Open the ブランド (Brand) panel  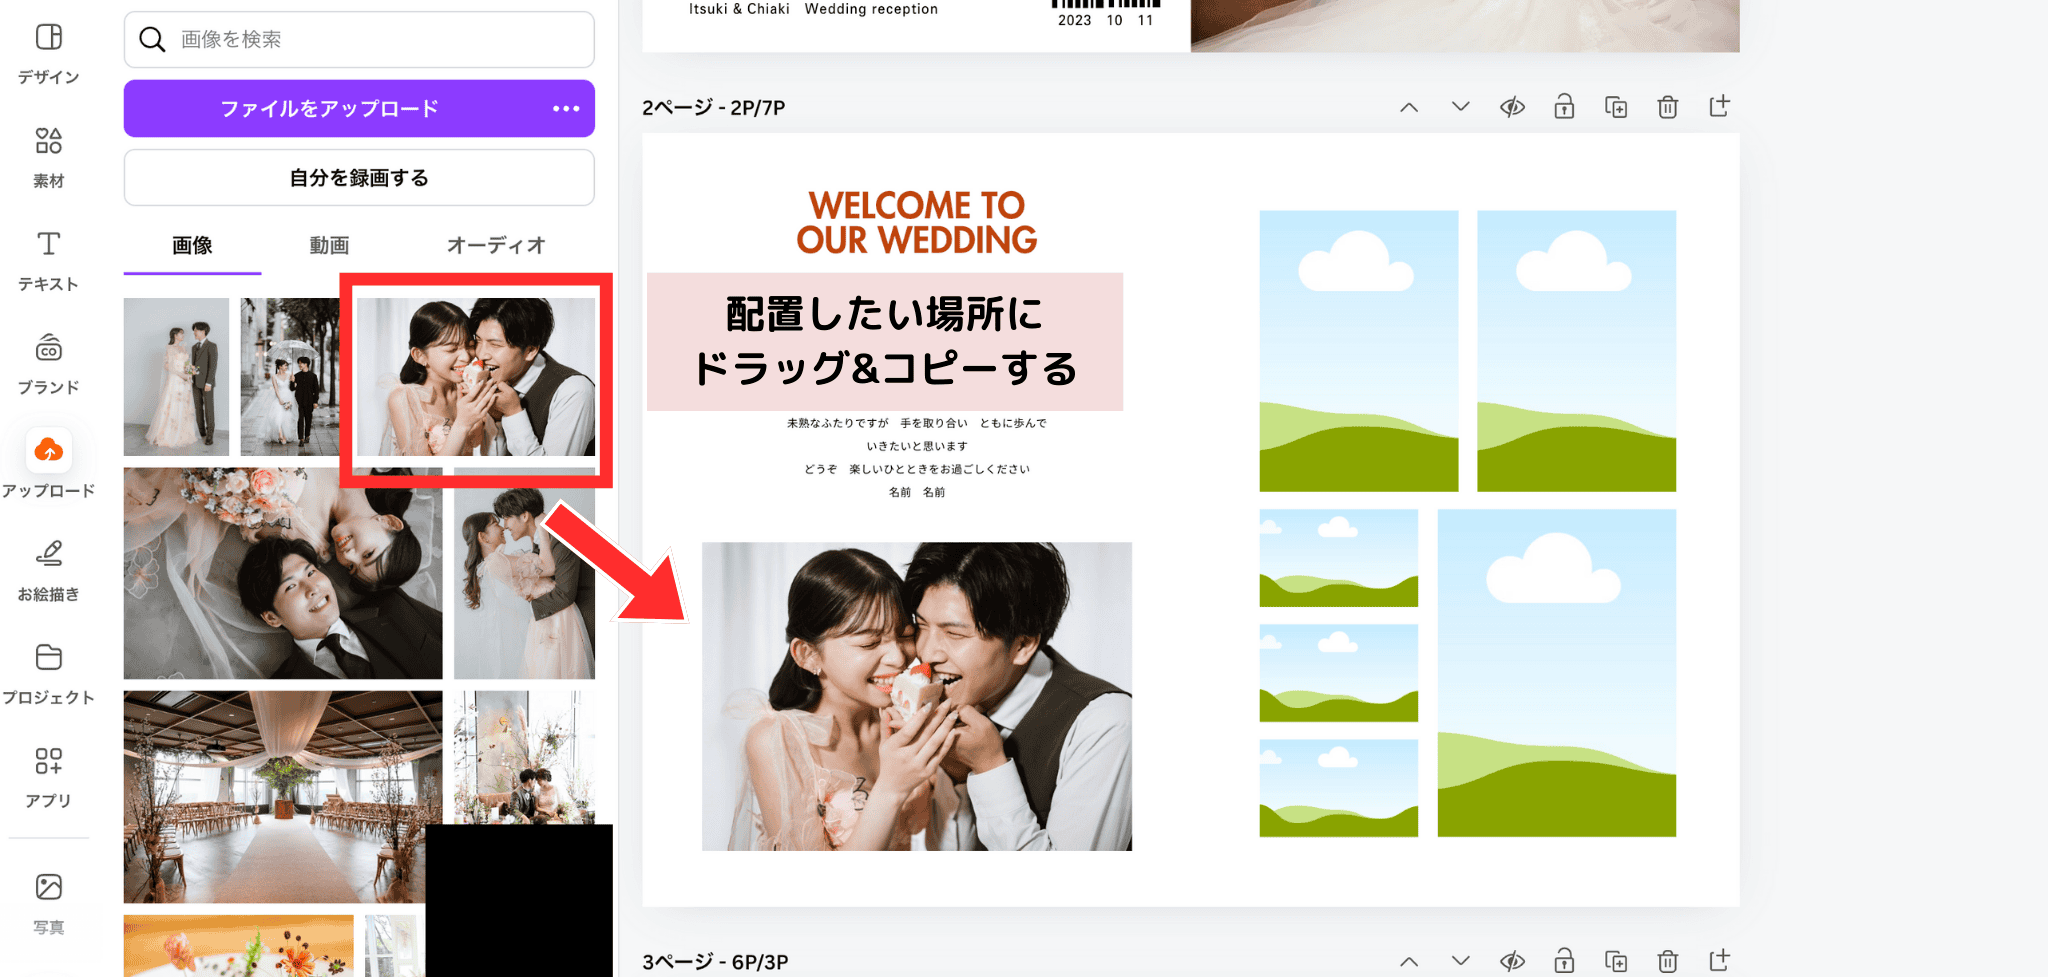click(48, 364)
